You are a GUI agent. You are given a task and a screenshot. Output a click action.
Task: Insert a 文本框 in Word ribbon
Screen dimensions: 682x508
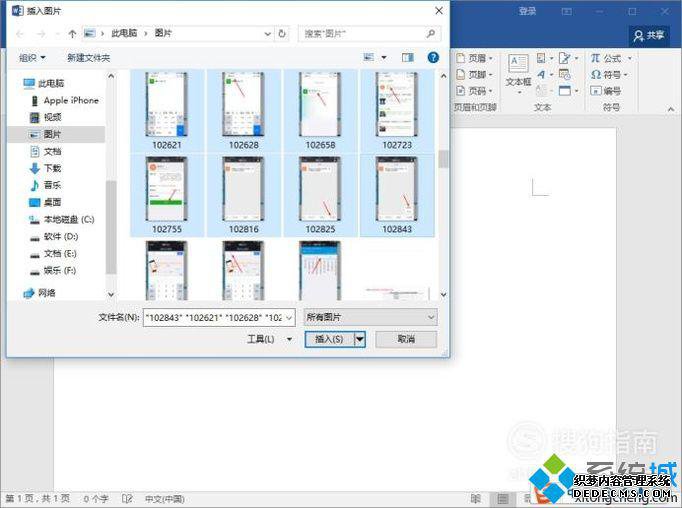click(518, 74)
